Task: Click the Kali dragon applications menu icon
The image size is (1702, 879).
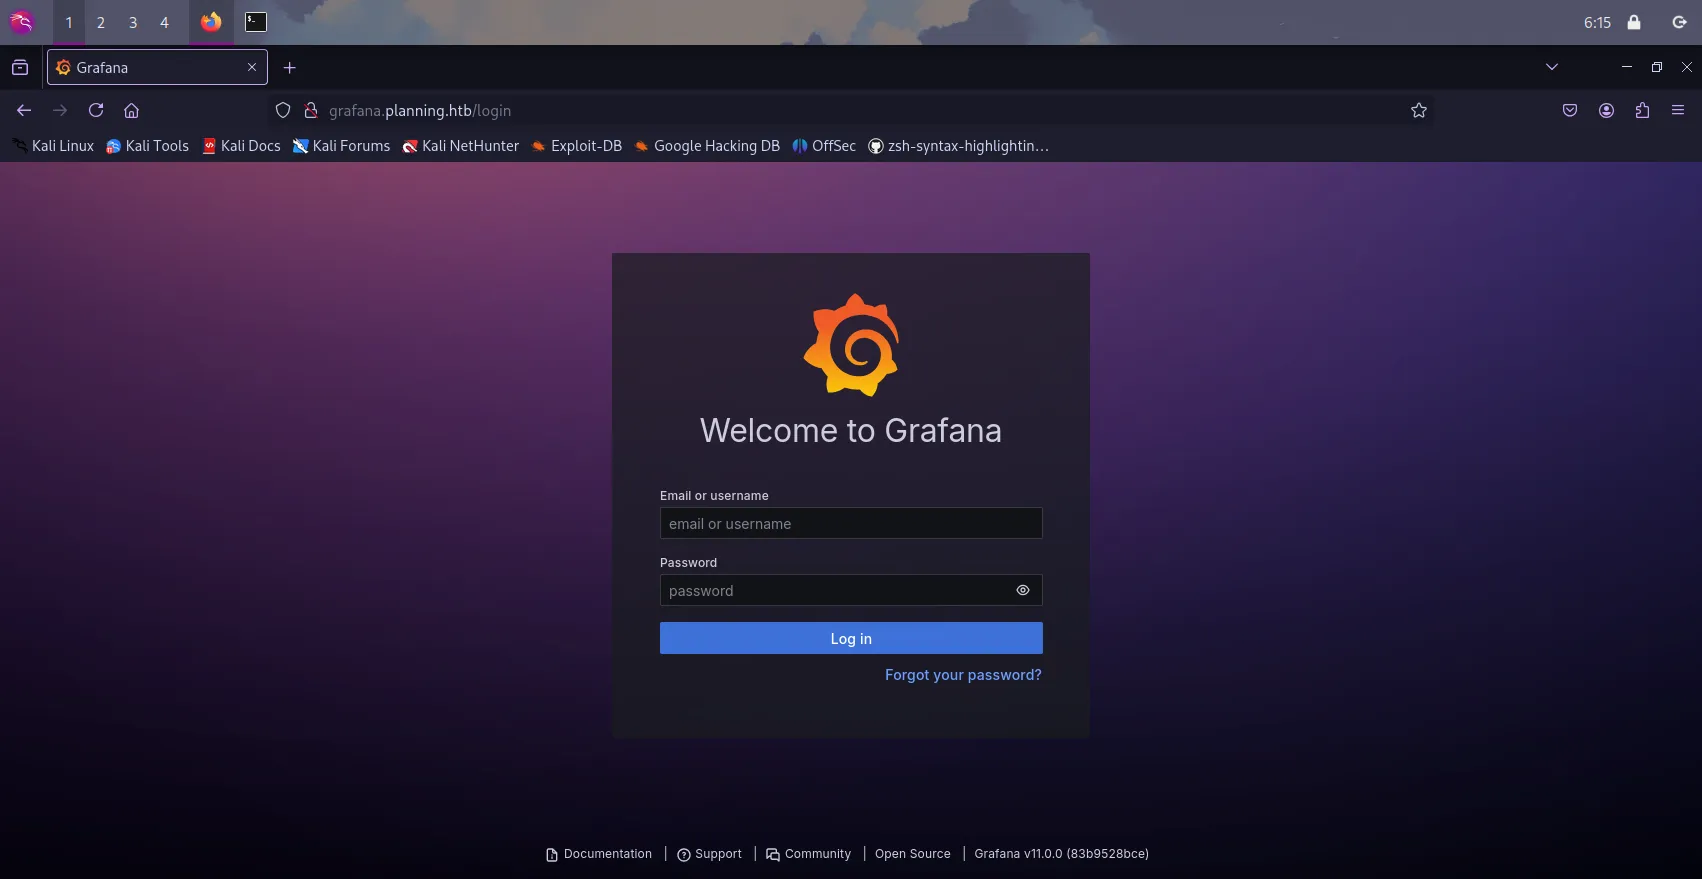Action: (x=21, y=22)
